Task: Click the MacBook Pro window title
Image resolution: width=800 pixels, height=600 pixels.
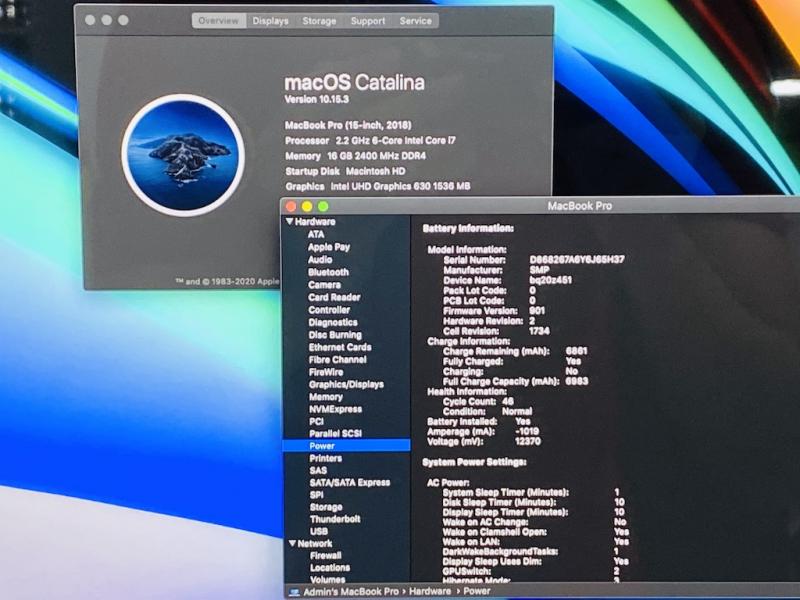Action: 579,206
